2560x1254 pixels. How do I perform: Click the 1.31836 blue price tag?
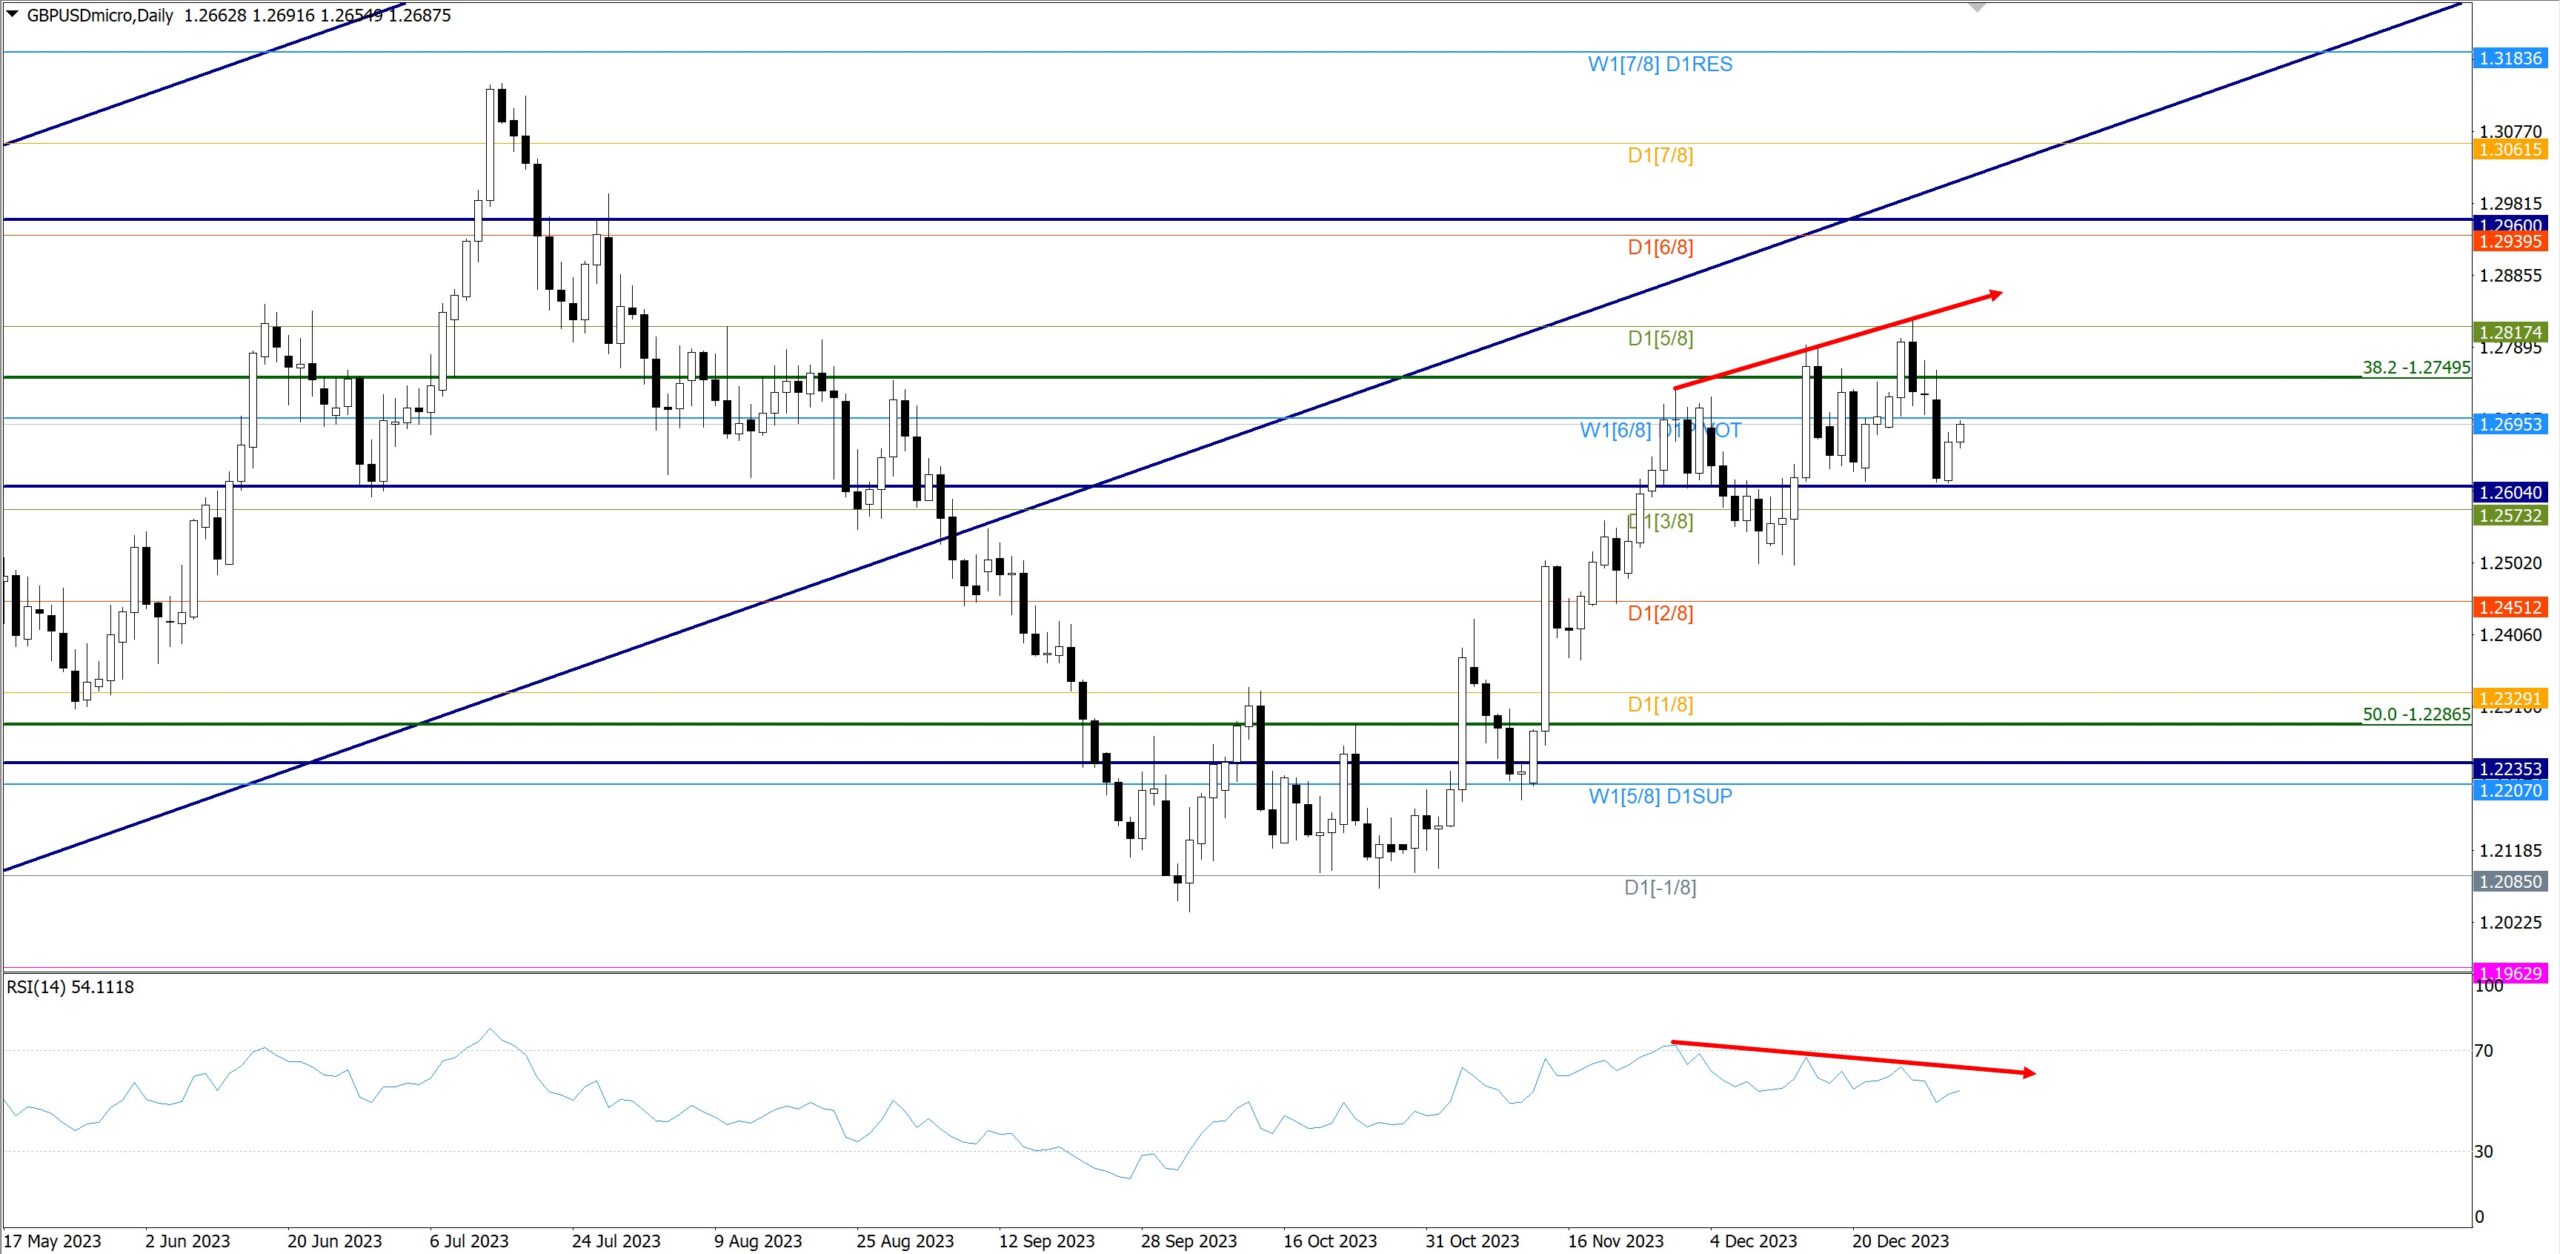coord(2510,58)
